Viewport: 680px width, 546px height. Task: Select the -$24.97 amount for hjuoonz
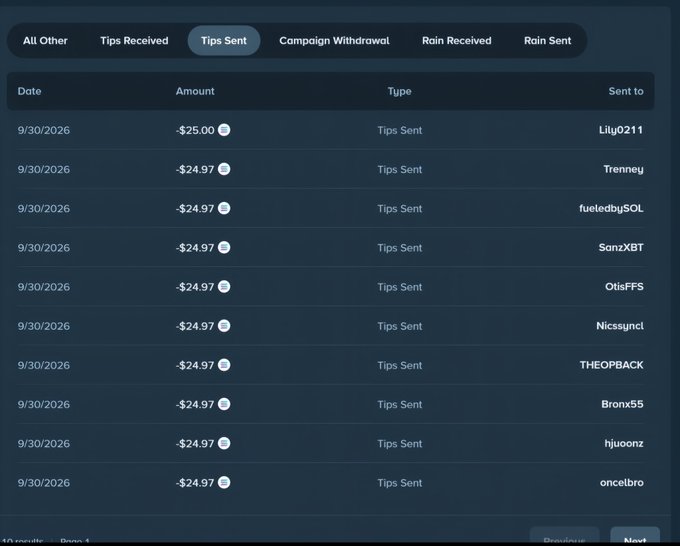coord(195,444)
